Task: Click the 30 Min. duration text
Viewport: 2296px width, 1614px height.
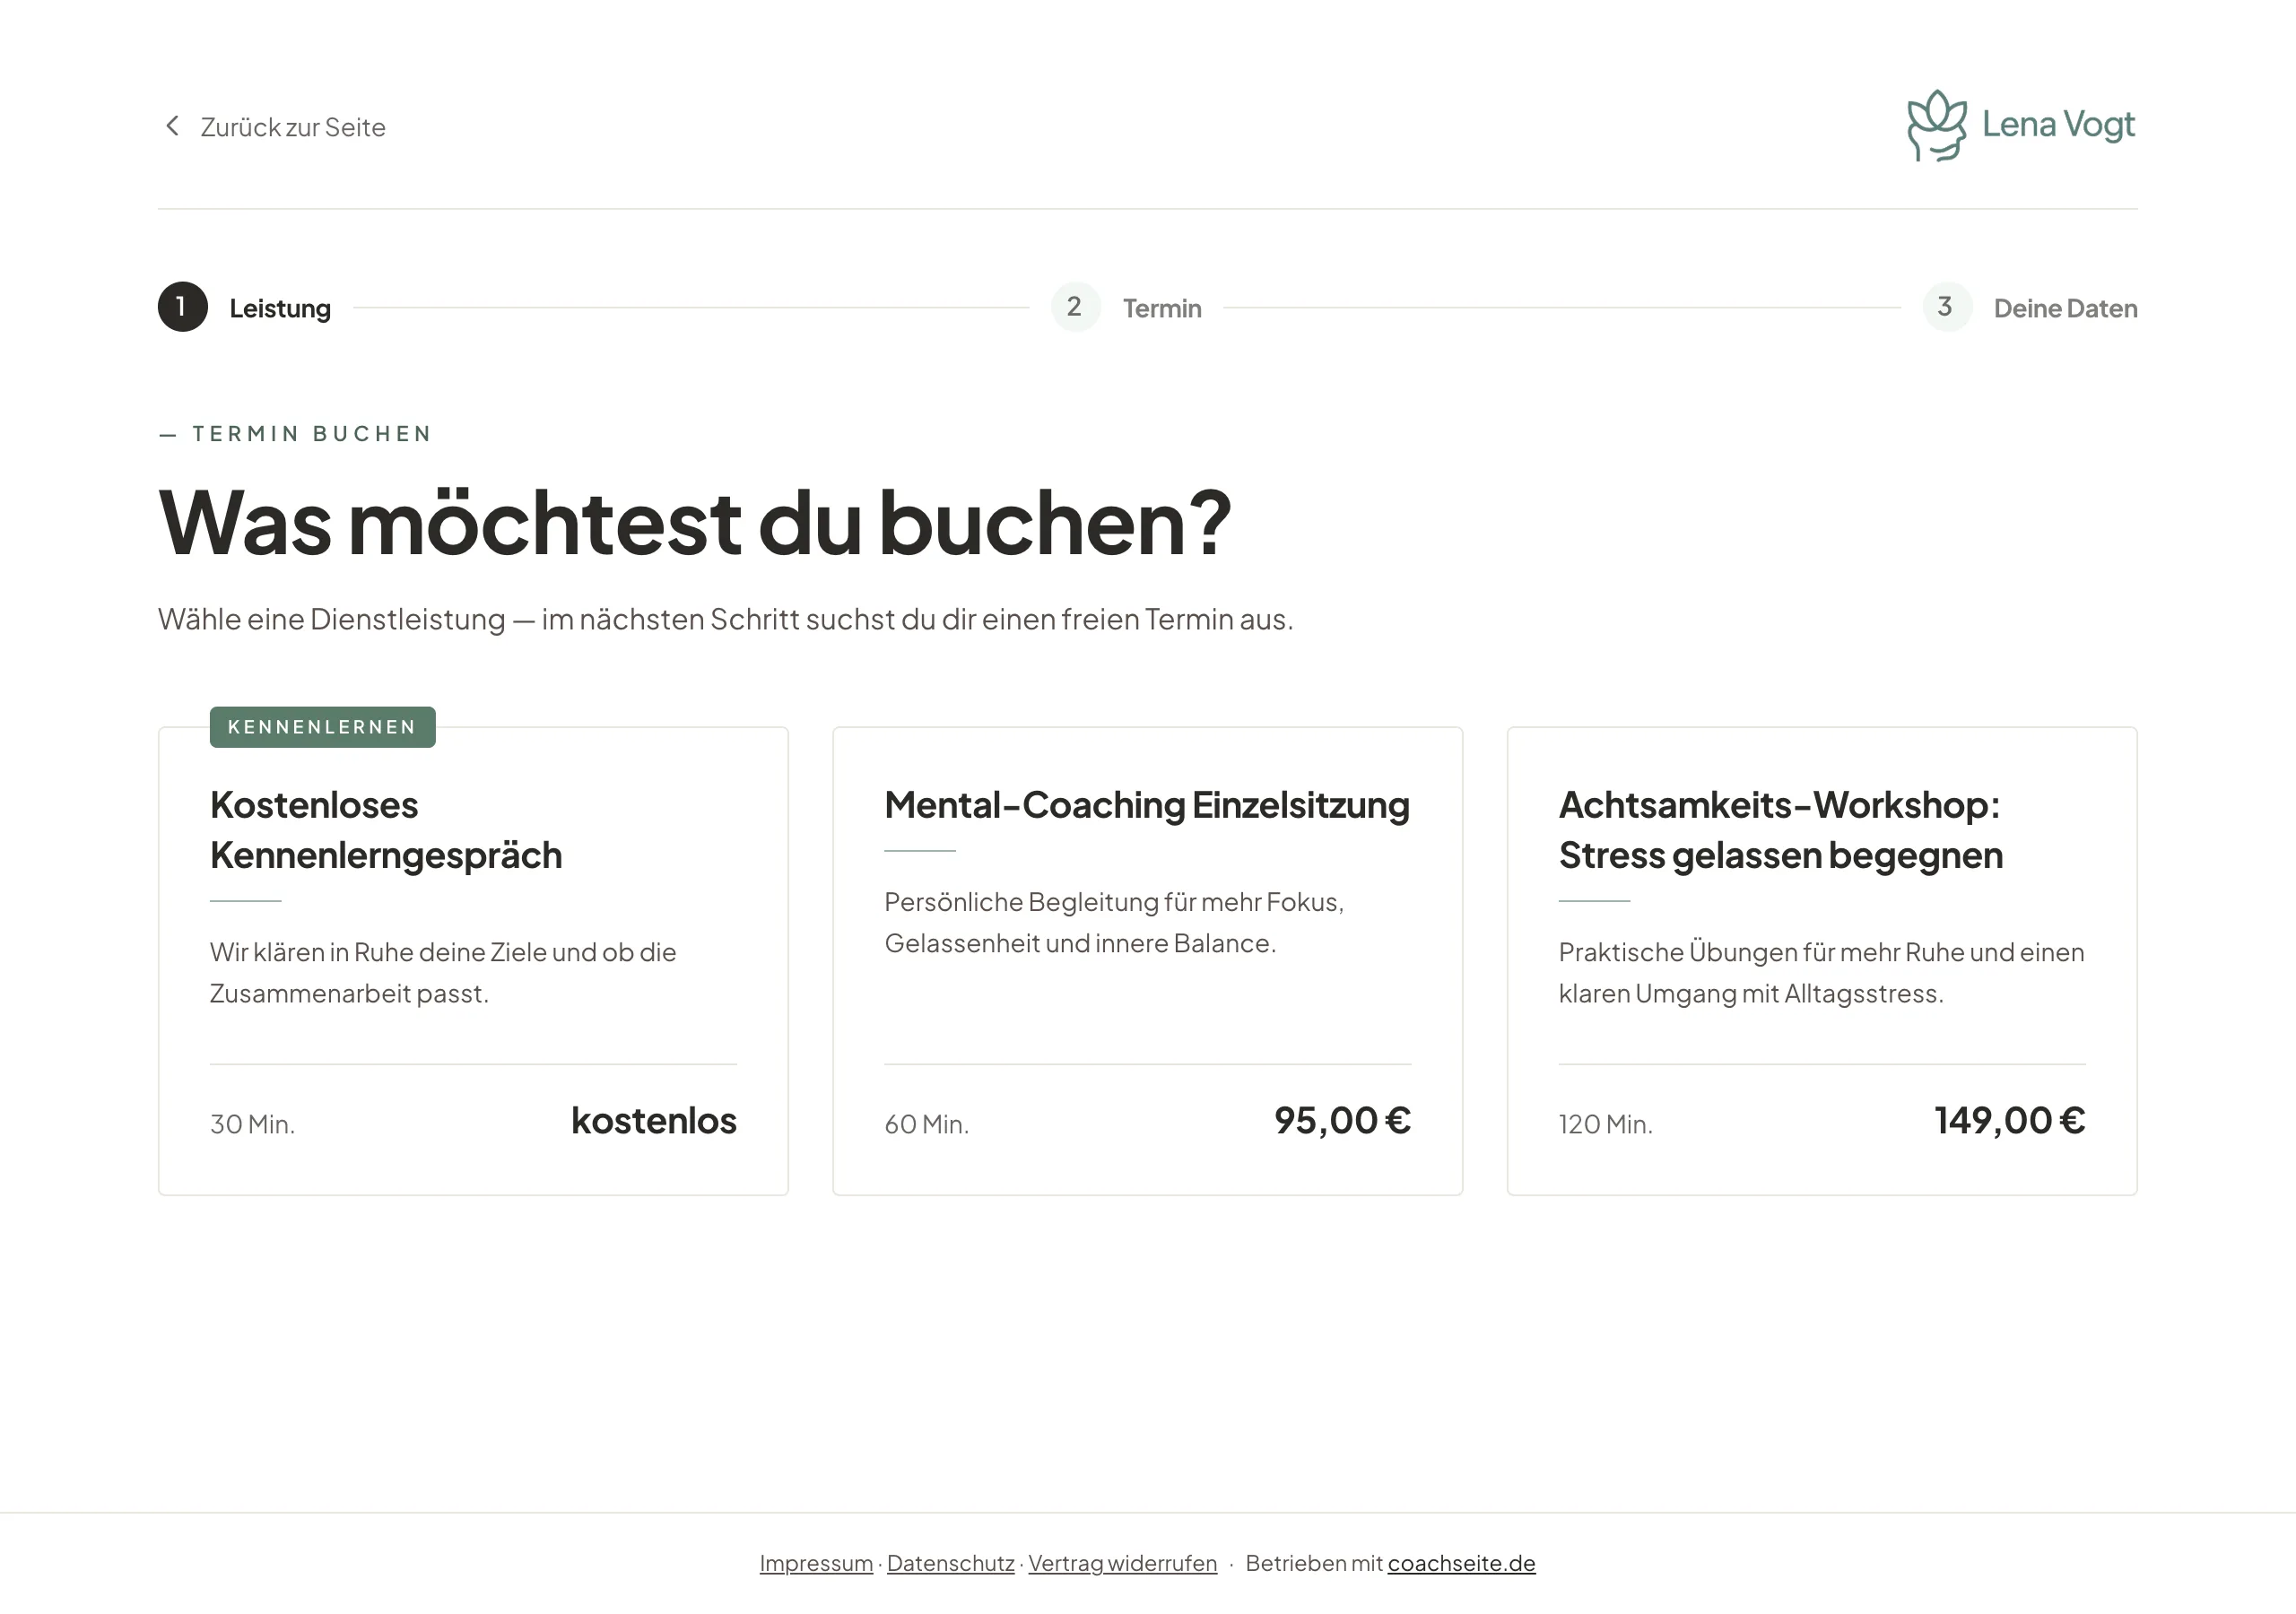Action: point(252,1124)
